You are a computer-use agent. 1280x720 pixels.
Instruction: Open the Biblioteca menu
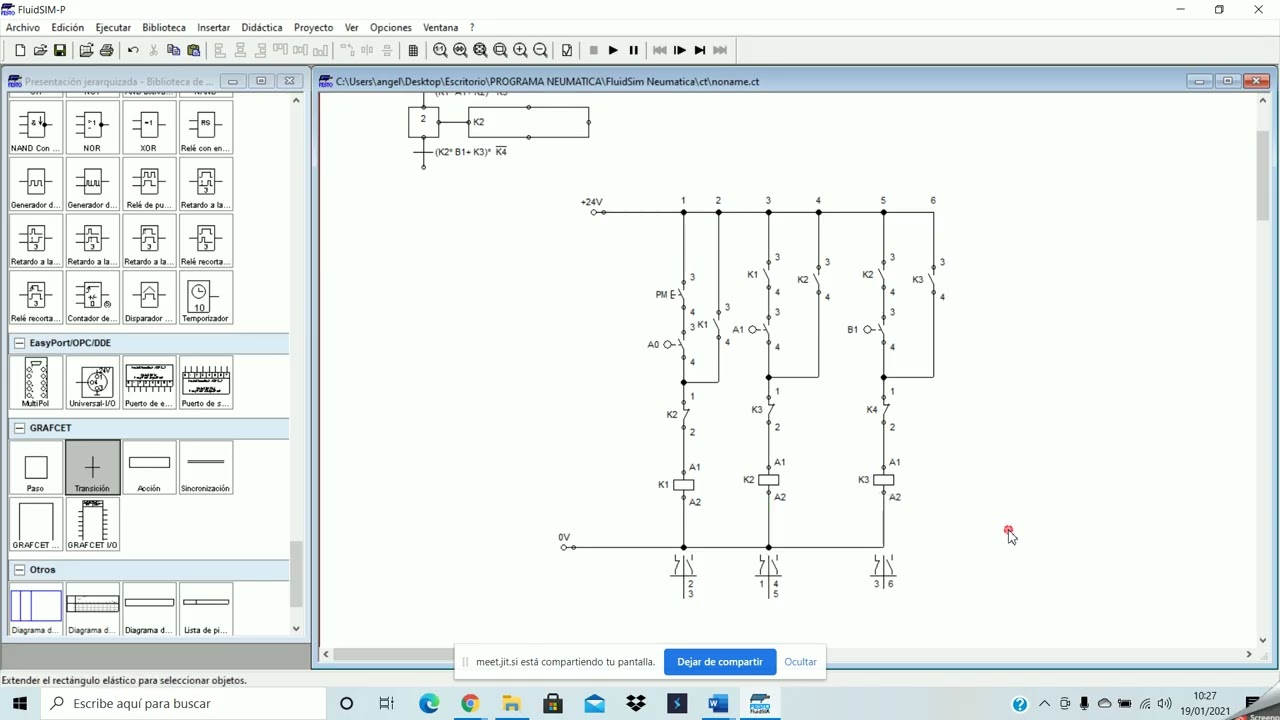164,27
